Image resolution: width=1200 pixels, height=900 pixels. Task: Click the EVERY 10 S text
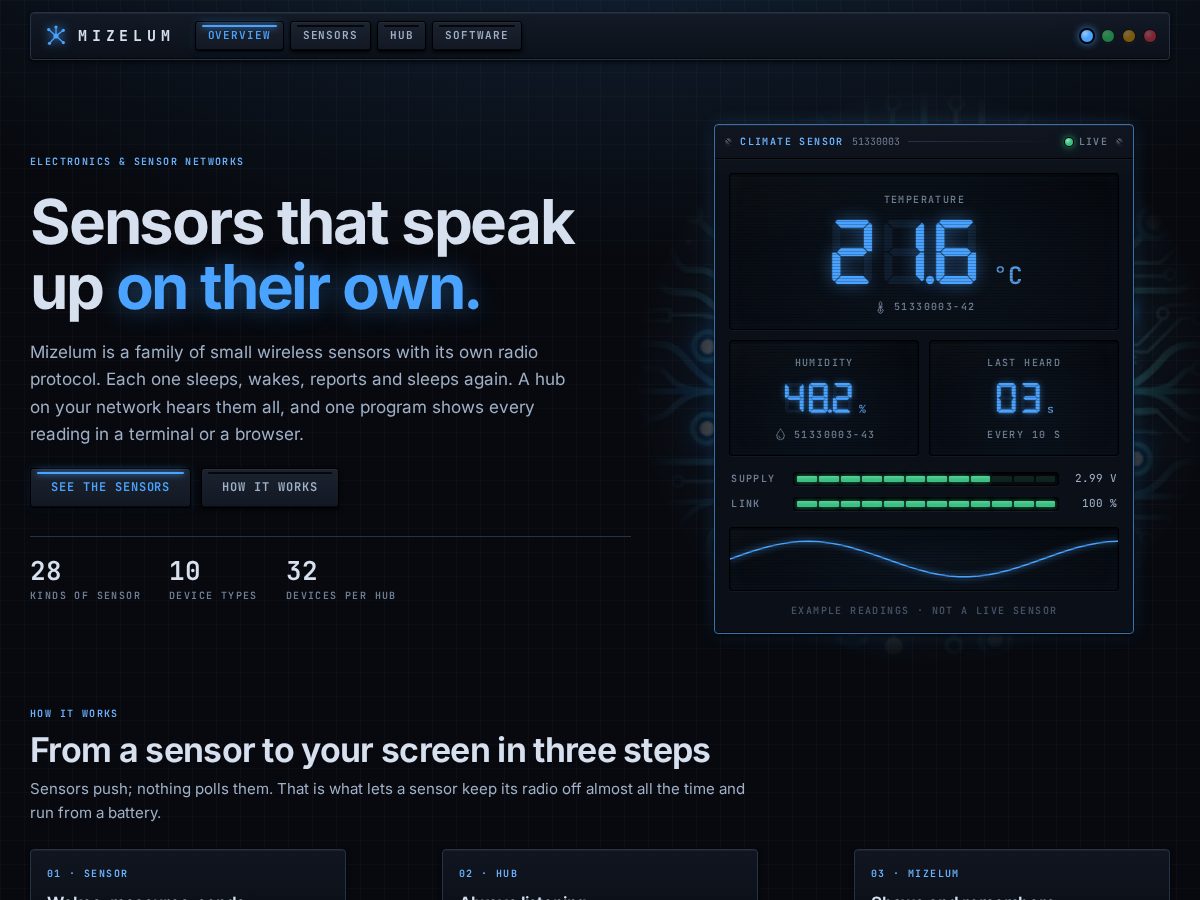point(1024,435)
